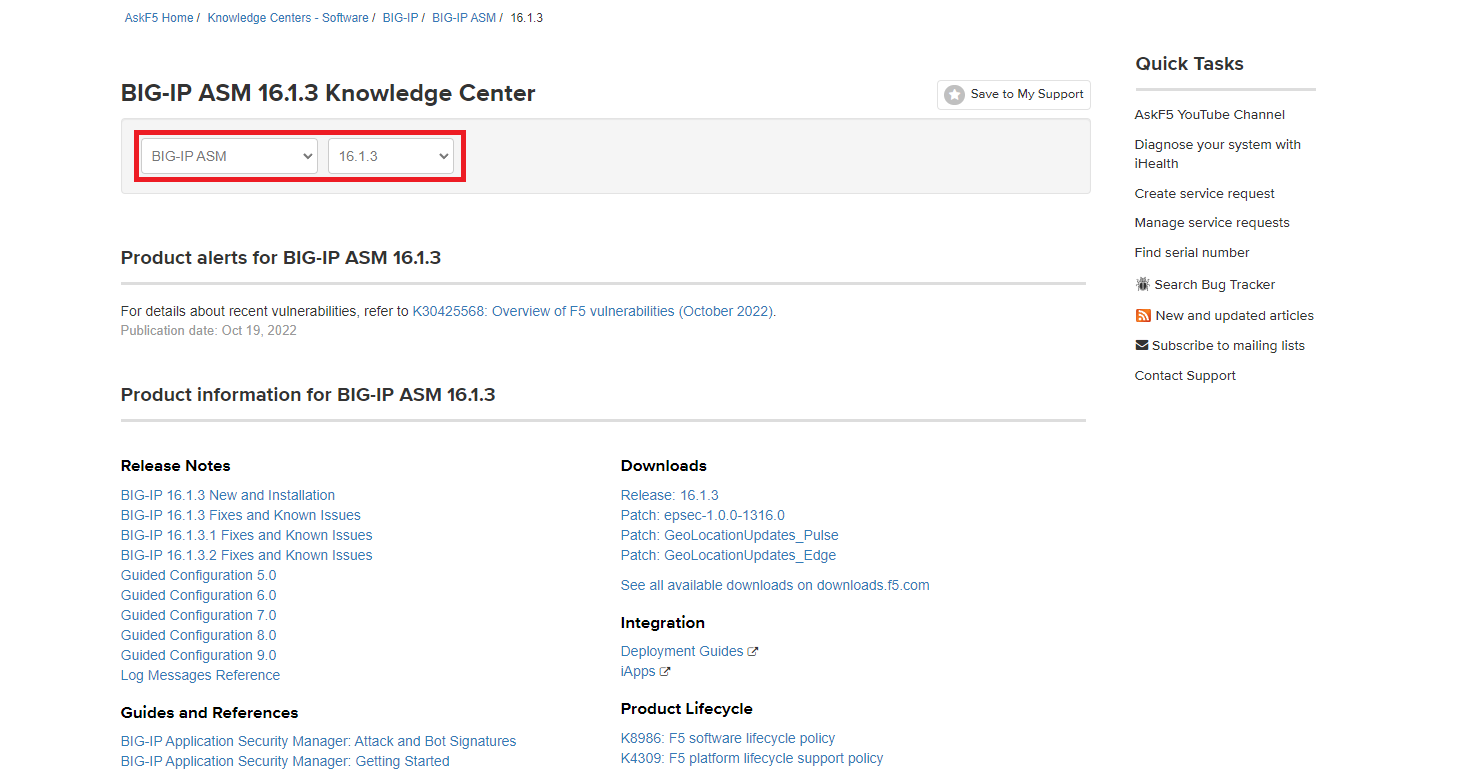This screenshot has height=771, width=1459.
Task: Open Guided Configuration 5.0 link
Action: point(198,575)
